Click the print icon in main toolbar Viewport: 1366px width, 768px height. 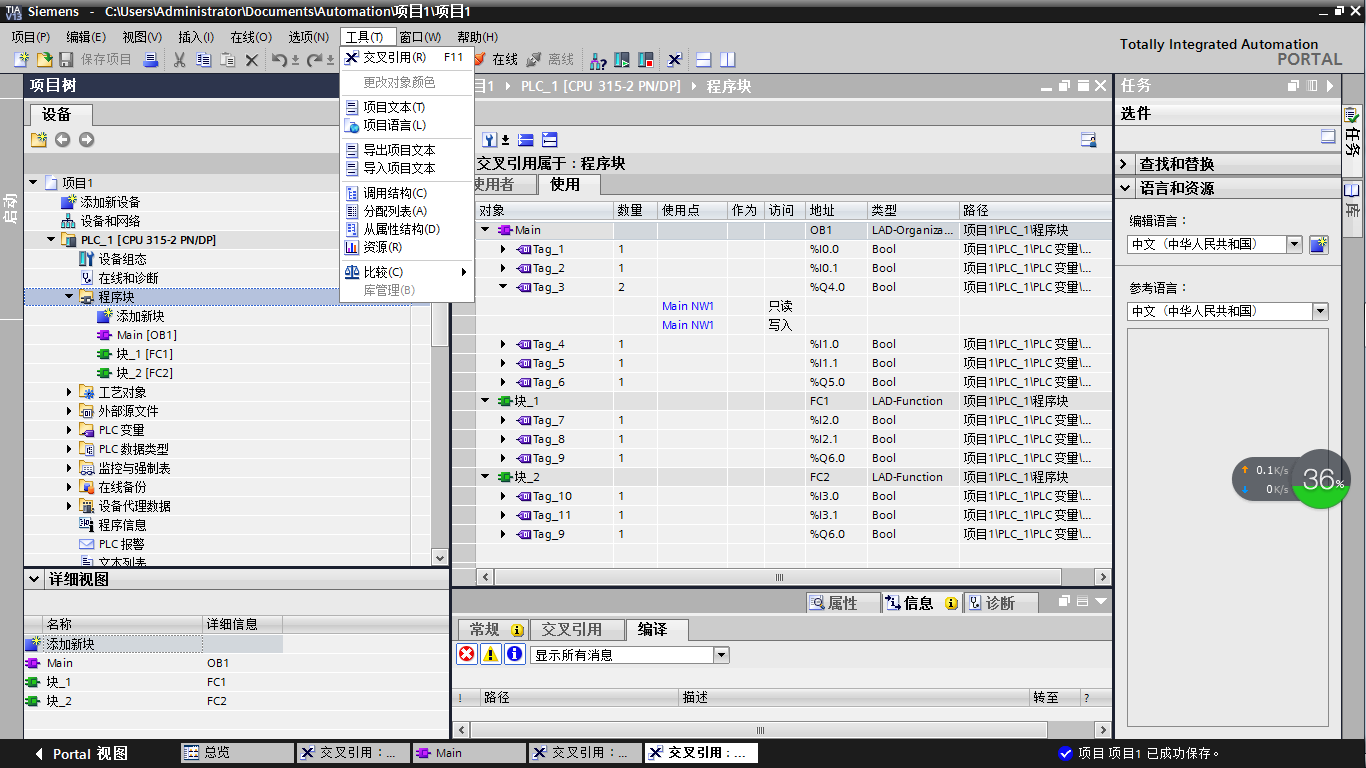pyautogui.click(x=151, y=60)
